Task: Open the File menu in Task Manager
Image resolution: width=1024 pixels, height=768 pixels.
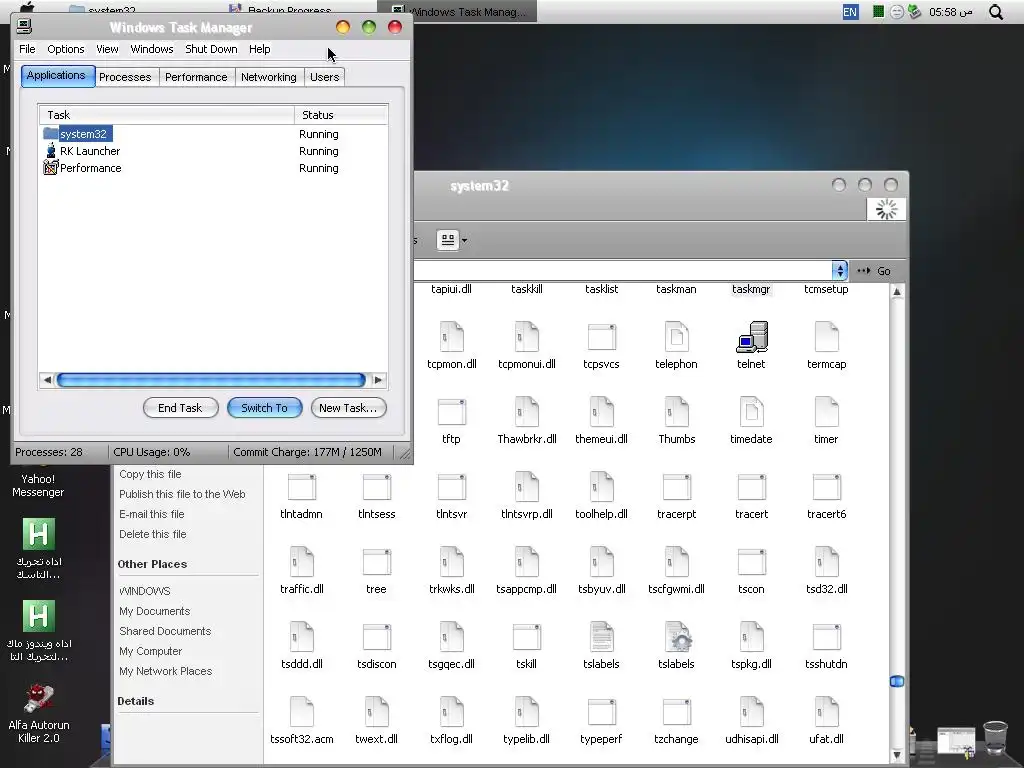Action: [27, 49]
